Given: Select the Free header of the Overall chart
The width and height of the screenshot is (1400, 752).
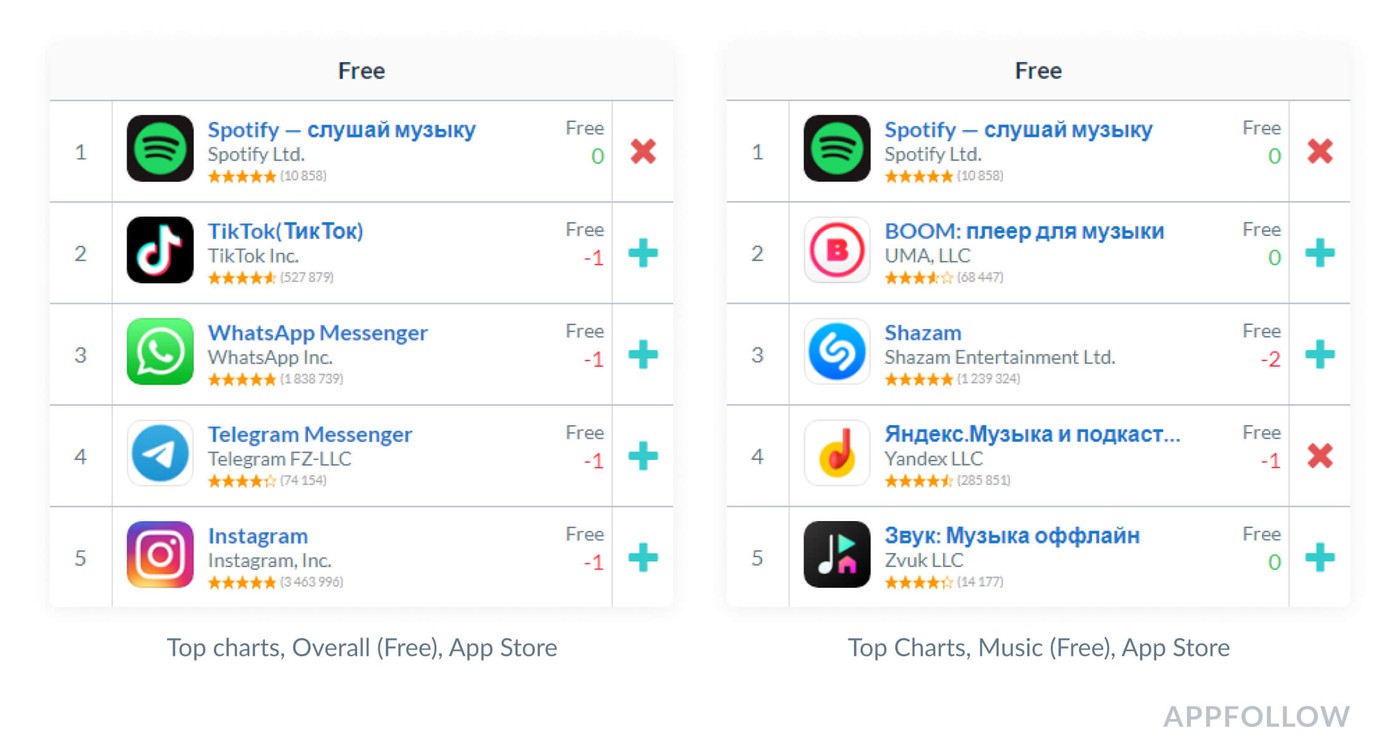Looking at the screenshot, I should tap(361, 71).
